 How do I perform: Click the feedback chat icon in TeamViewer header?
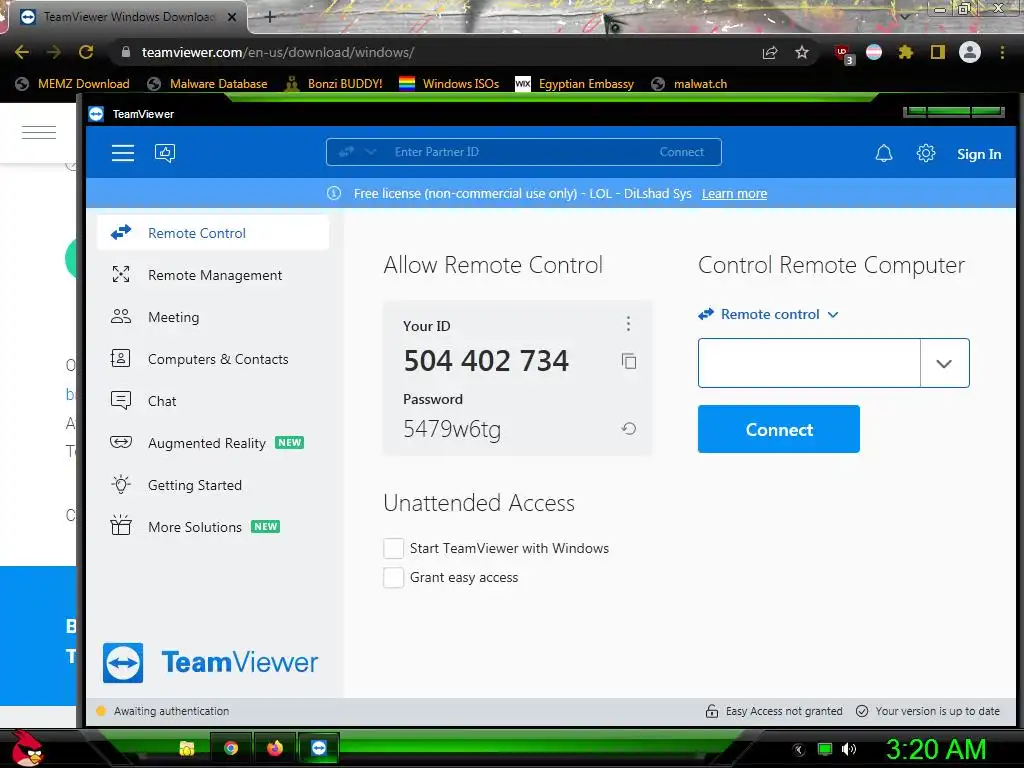pos(165,153)
